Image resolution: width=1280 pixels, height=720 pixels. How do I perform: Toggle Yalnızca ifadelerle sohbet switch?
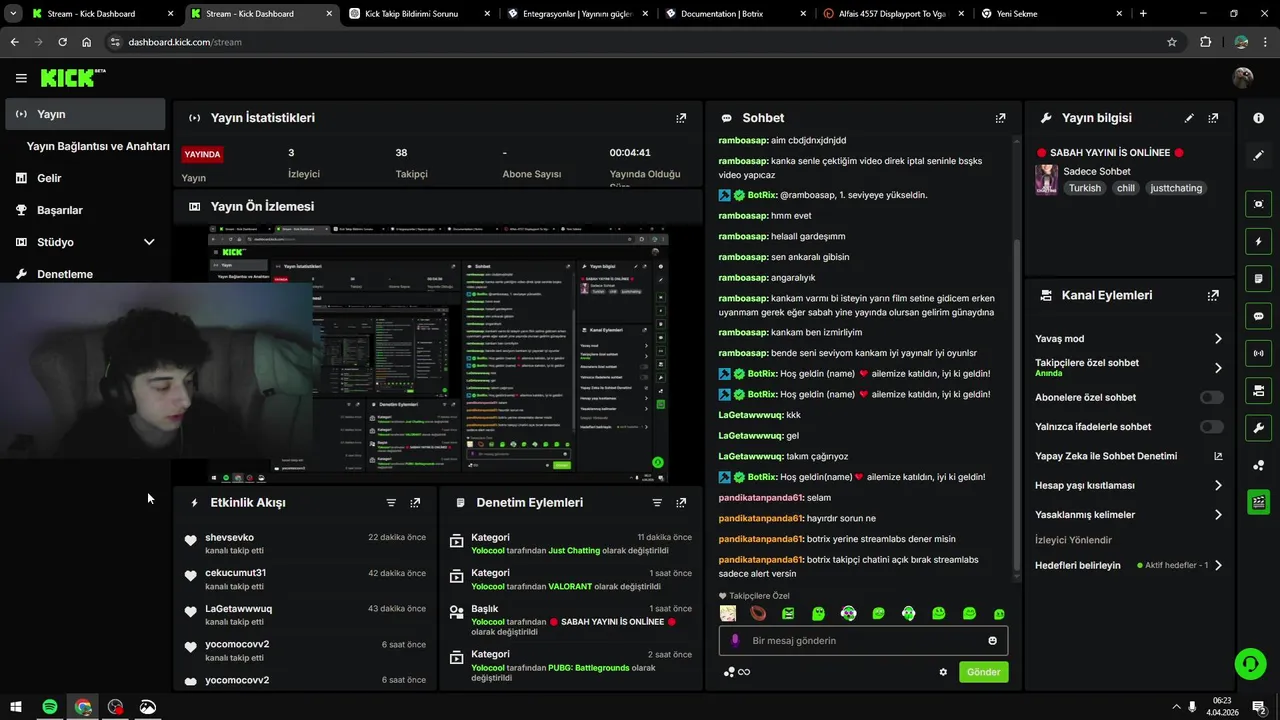(x=1211, y=427)
